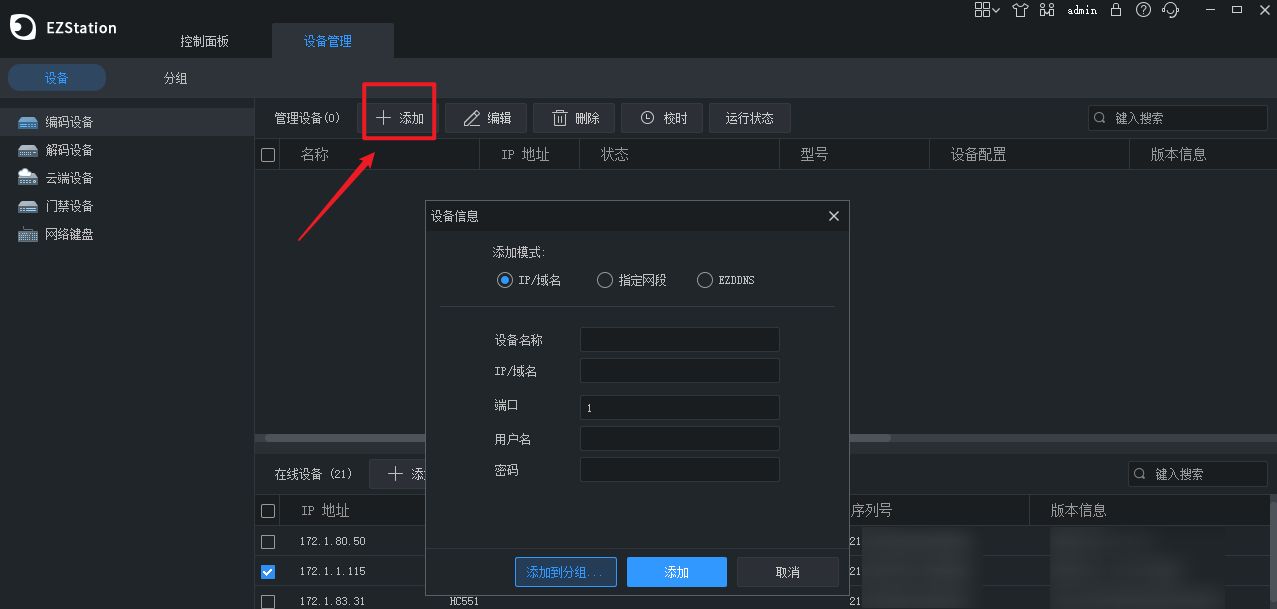Click the skin theme shirt icon
Screen dimensions: 1277x609
[1020, 10]
